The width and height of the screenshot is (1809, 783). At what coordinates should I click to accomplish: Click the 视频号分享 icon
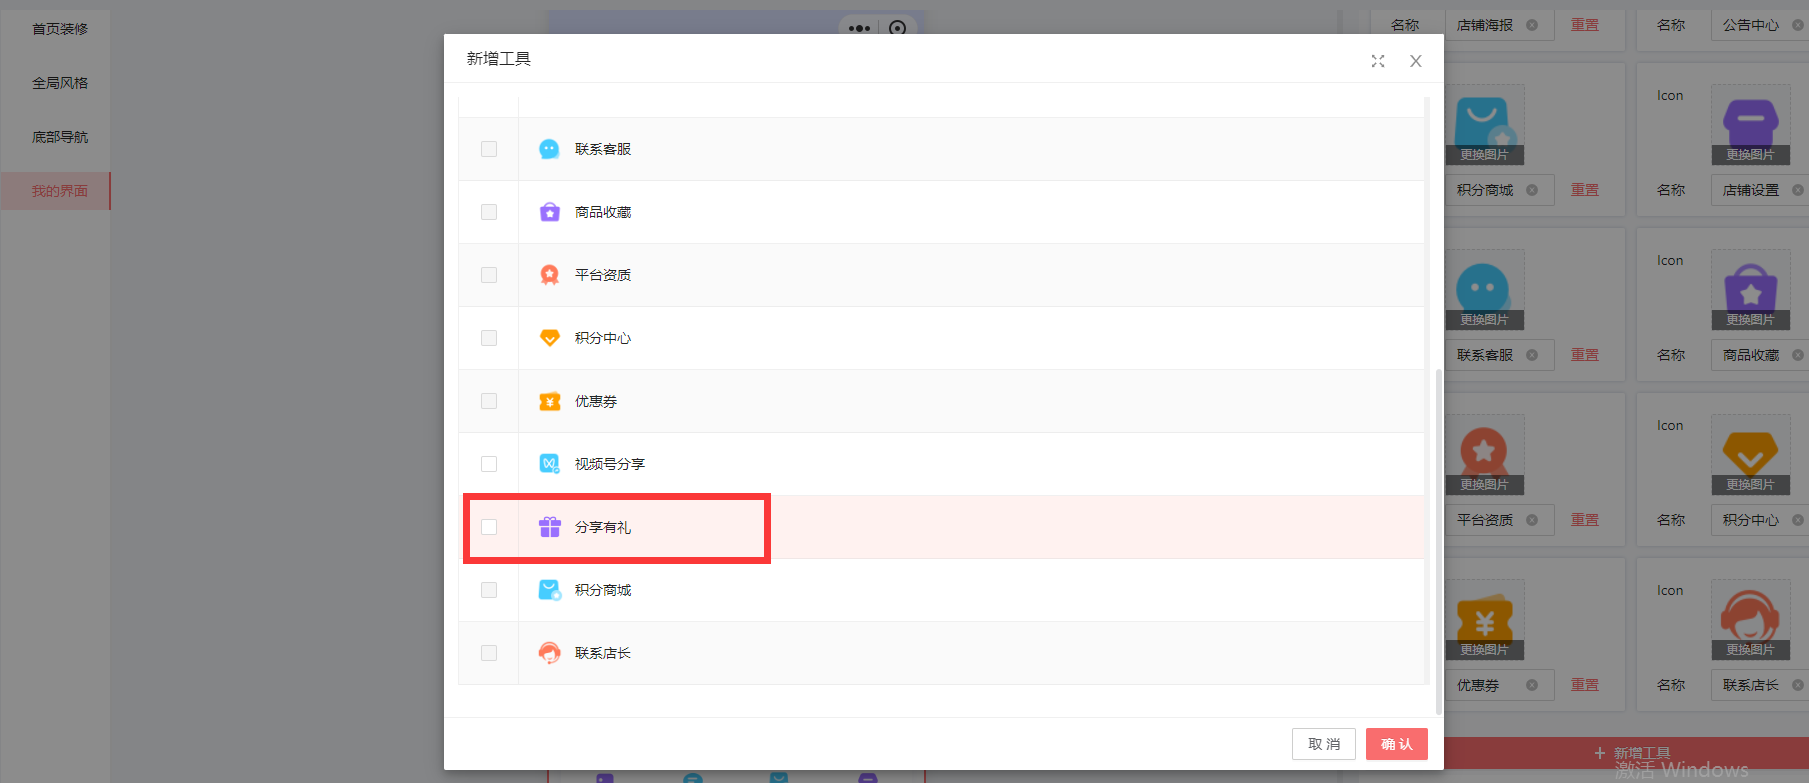(x=549, y=464)
